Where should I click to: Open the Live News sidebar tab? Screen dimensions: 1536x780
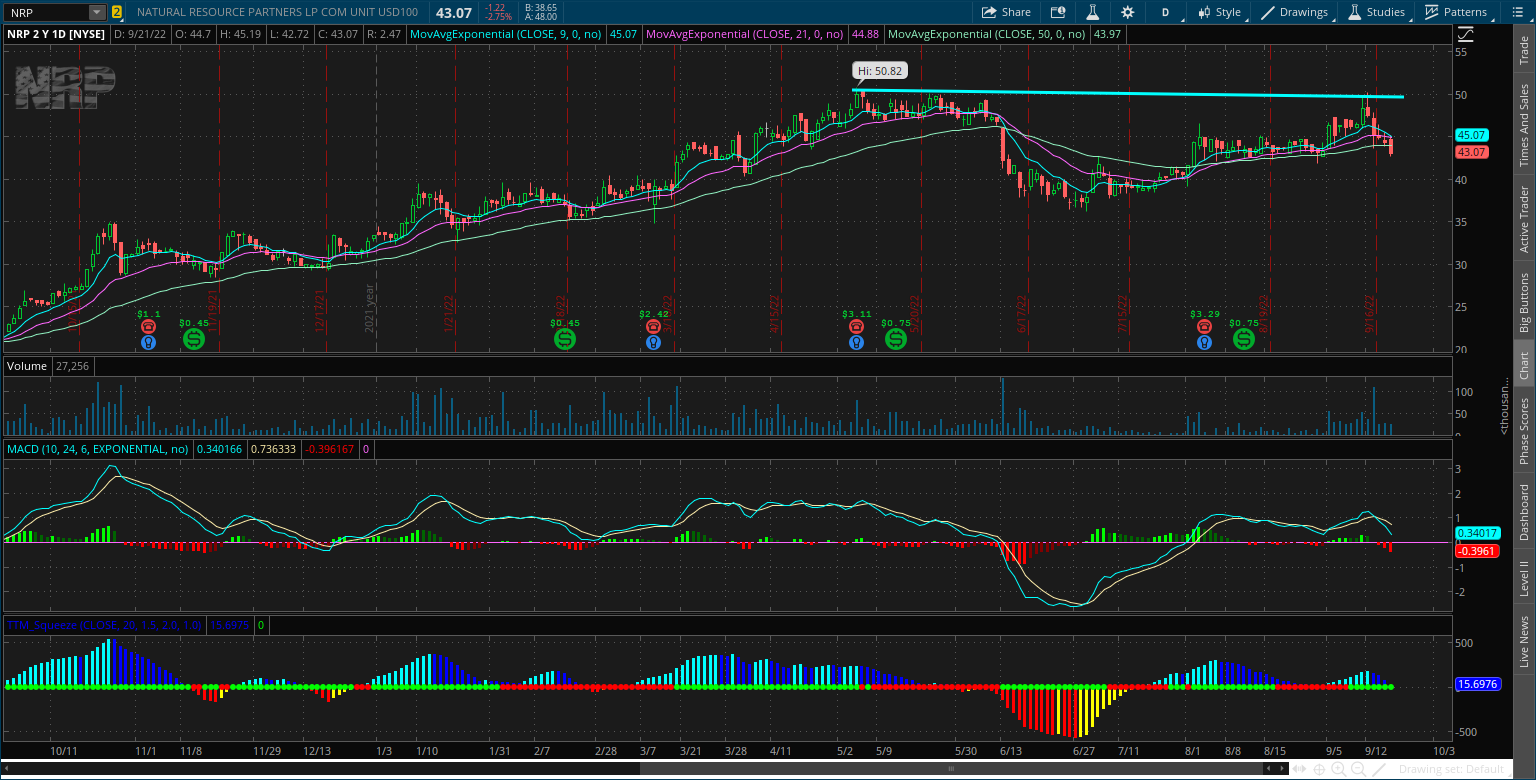1524,642
